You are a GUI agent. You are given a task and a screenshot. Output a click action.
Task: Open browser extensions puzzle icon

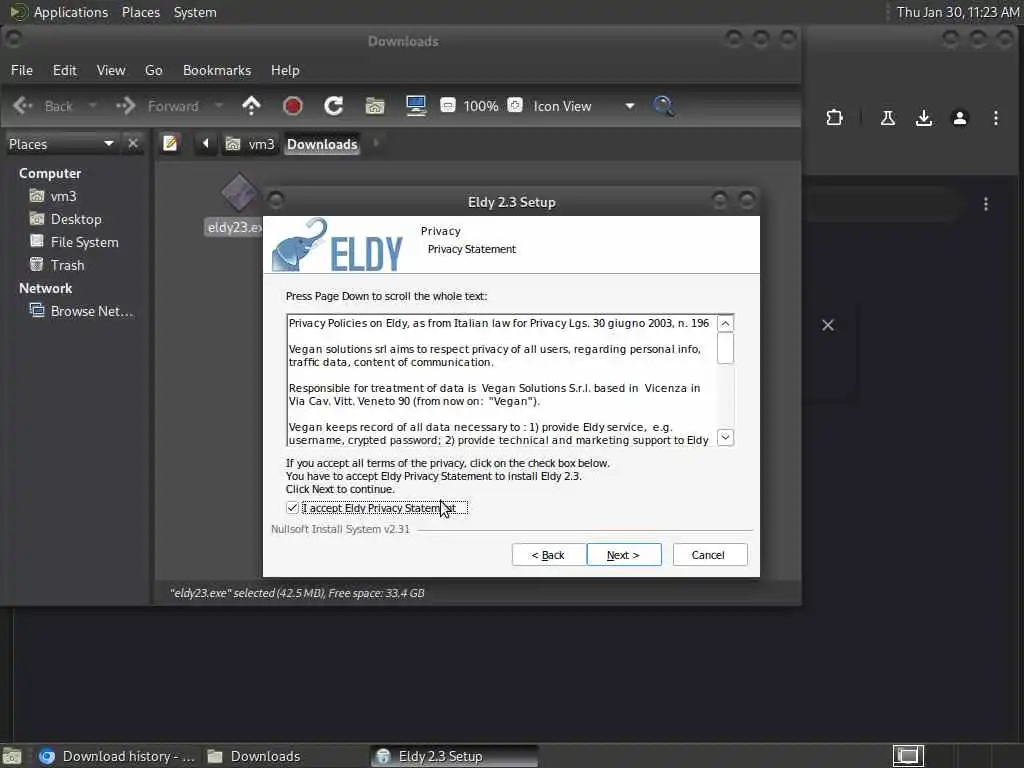pos(834,118)
